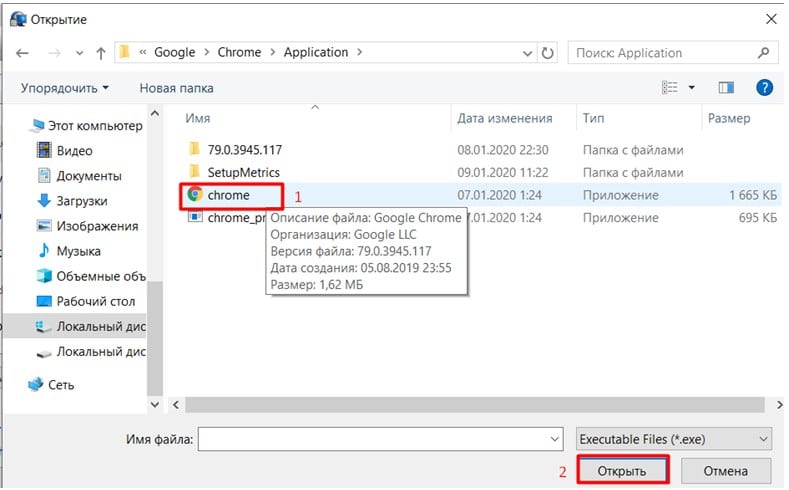Click the Открыть button
Viewport: 789px width, 490px height.
(622, 471)
